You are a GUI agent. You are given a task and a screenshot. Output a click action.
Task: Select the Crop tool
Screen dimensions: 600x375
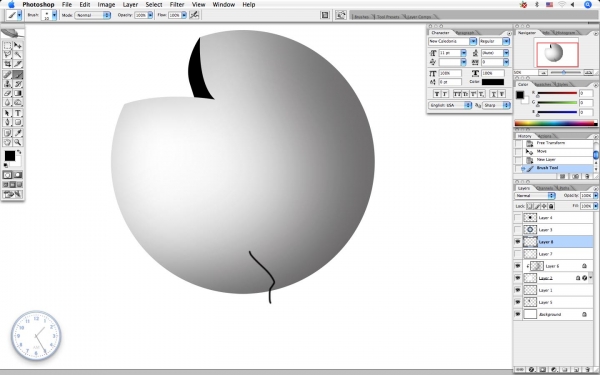click(7, 64)
